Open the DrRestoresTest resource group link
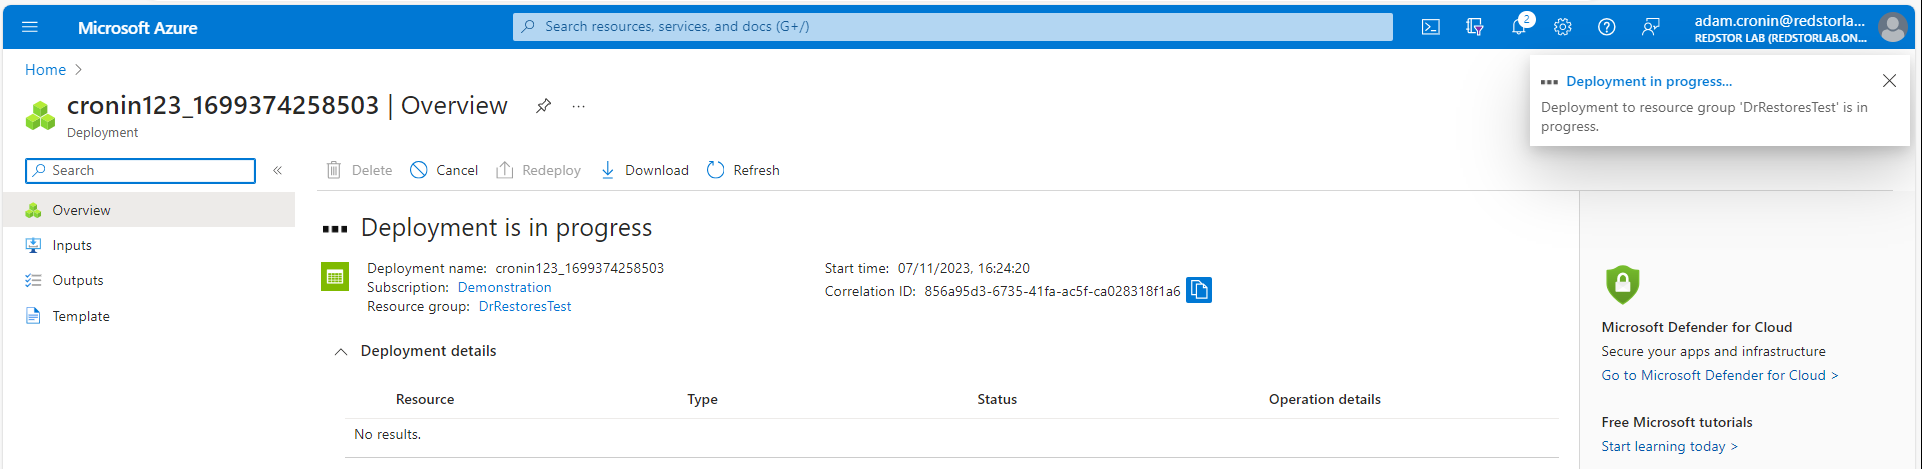This screenshot has width=1927, height=469. [x=525, y=306]
